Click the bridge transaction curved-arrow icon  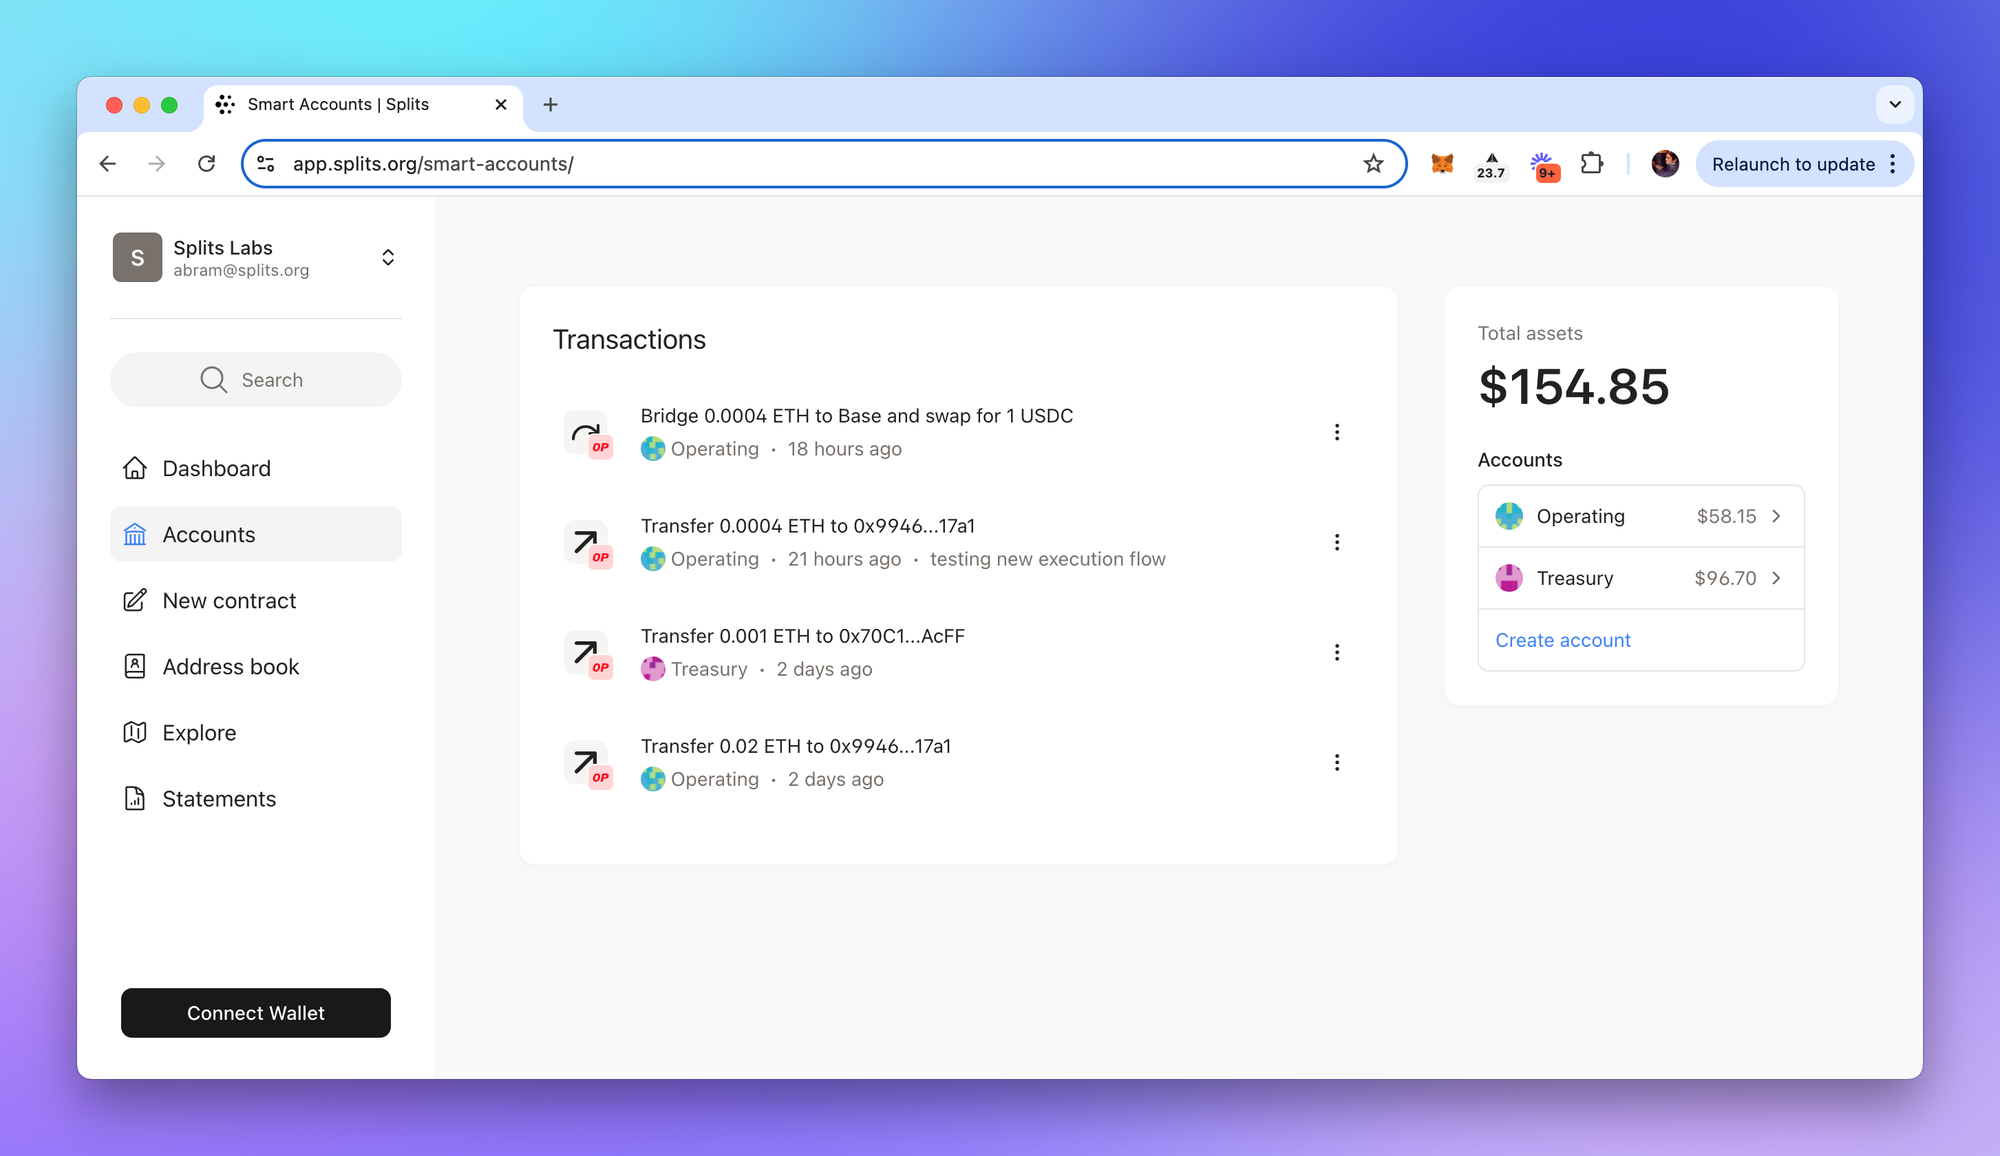pyautogui.click(x=586, y=433)
